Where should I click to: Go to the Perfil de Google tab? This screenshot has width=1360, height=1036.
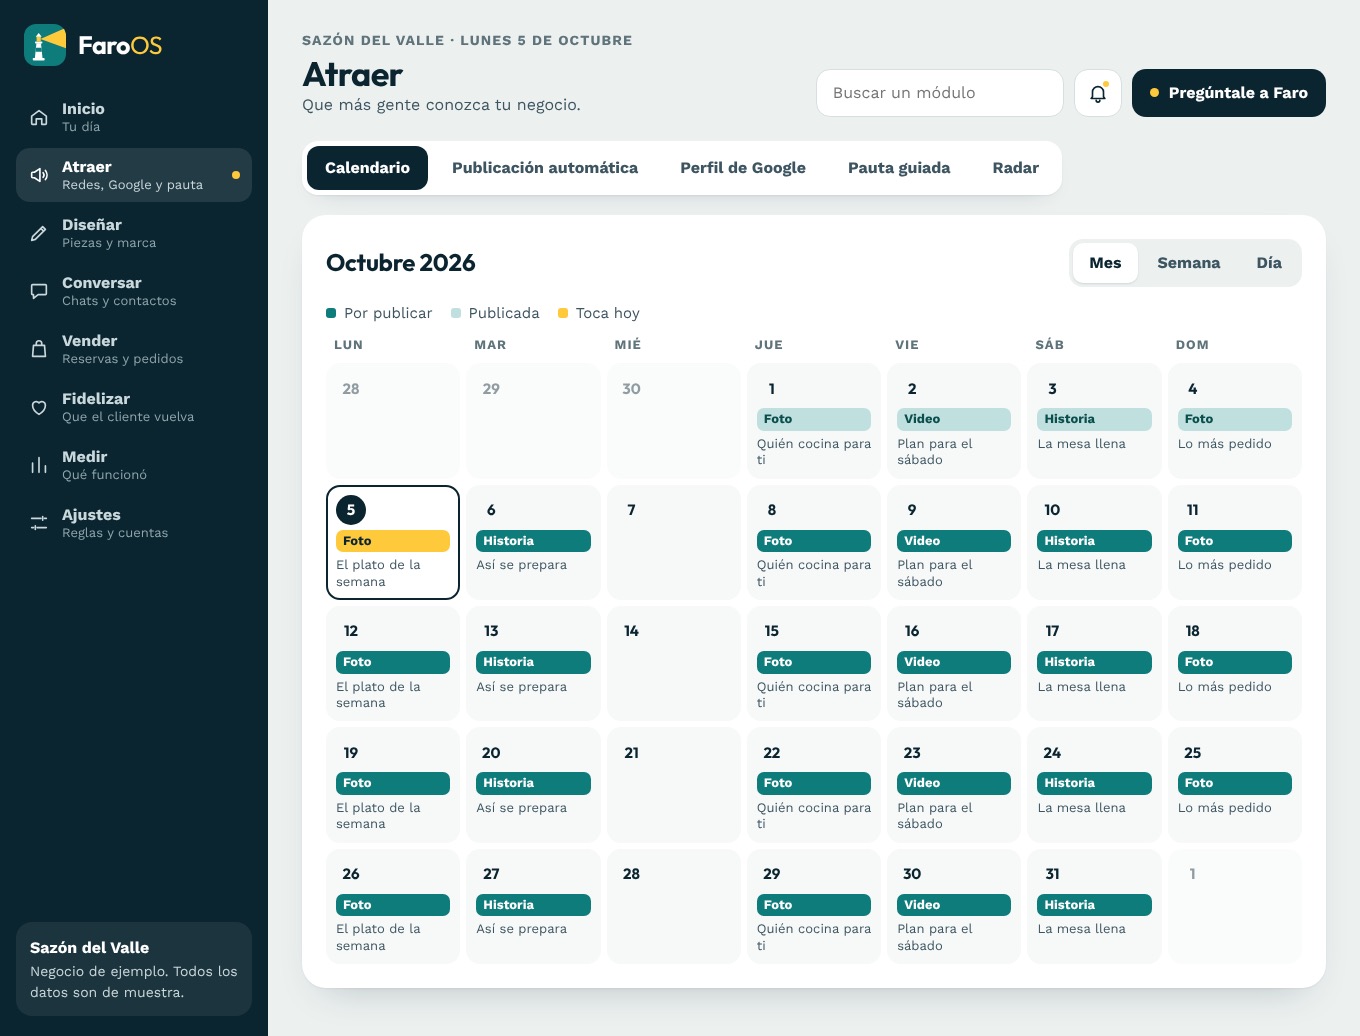pyautogui.click(x=743, y=168)
